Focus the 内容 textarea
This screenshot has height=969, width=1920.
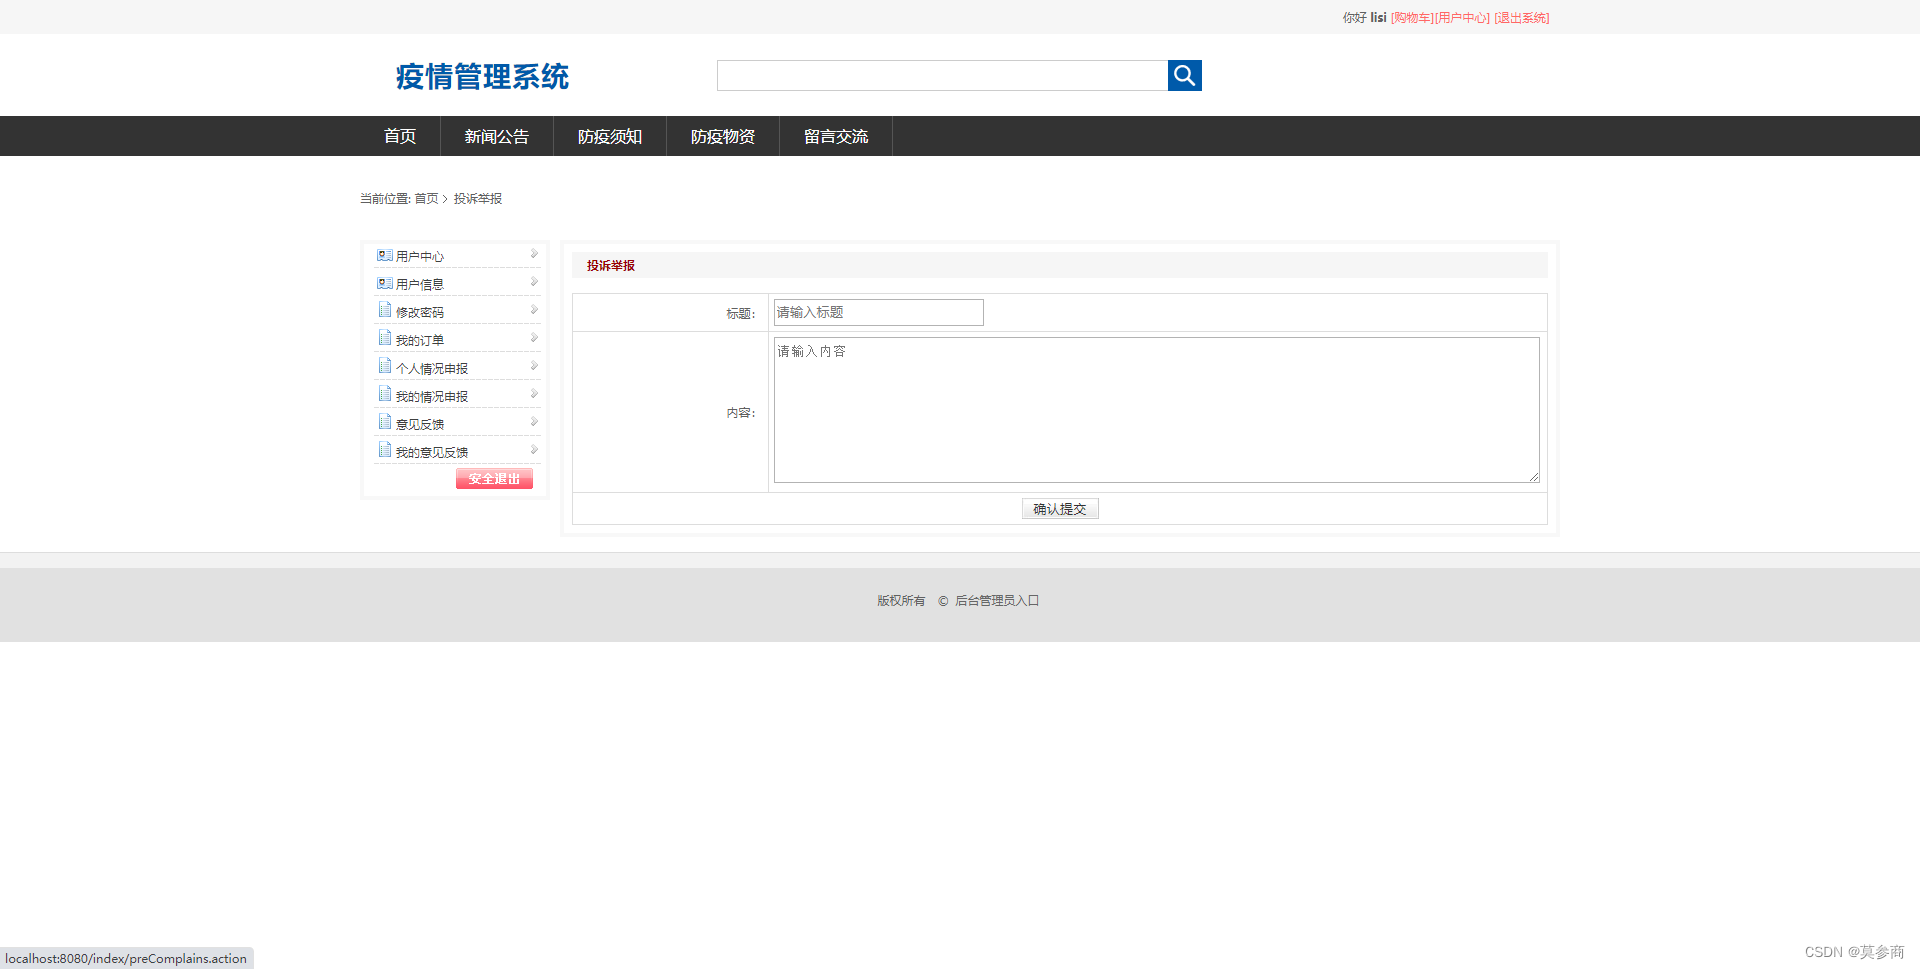(x=1157, y=410)
